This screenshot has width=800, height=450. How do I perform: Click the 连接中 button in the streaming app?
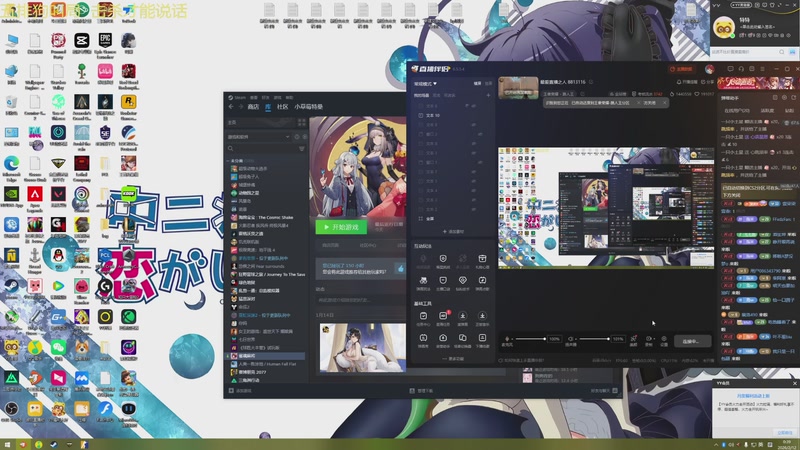tap(692, 341)
